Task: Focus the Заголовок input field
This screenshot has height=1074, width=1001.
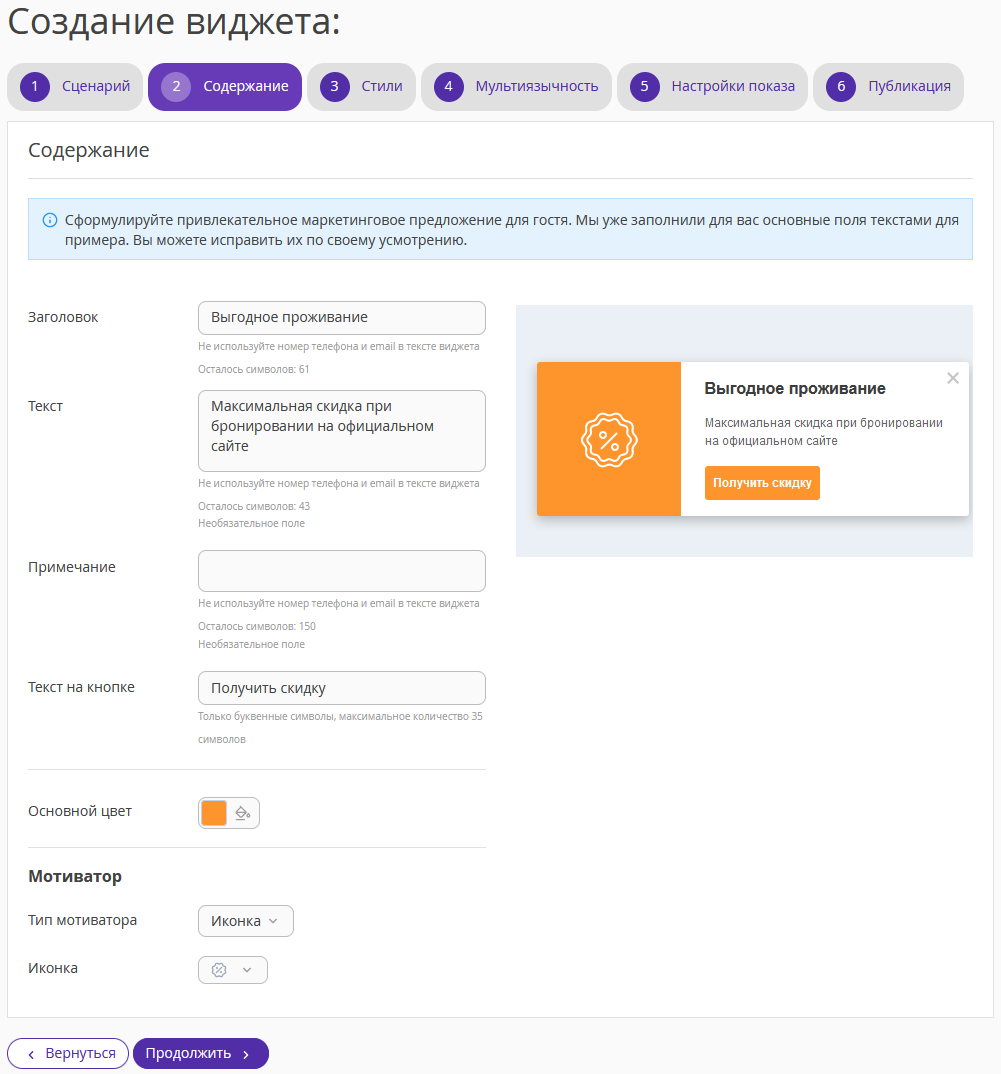Action: tap(342, 318)
